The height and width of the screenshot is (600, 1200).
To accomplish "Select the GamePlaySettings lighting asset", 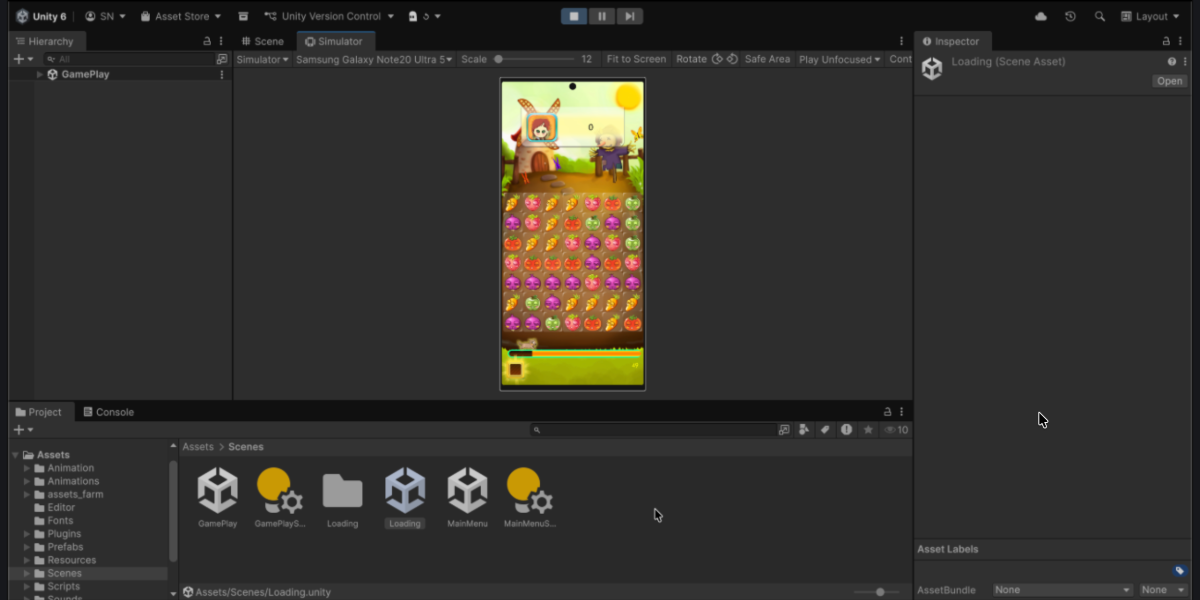I will [280, 498].
